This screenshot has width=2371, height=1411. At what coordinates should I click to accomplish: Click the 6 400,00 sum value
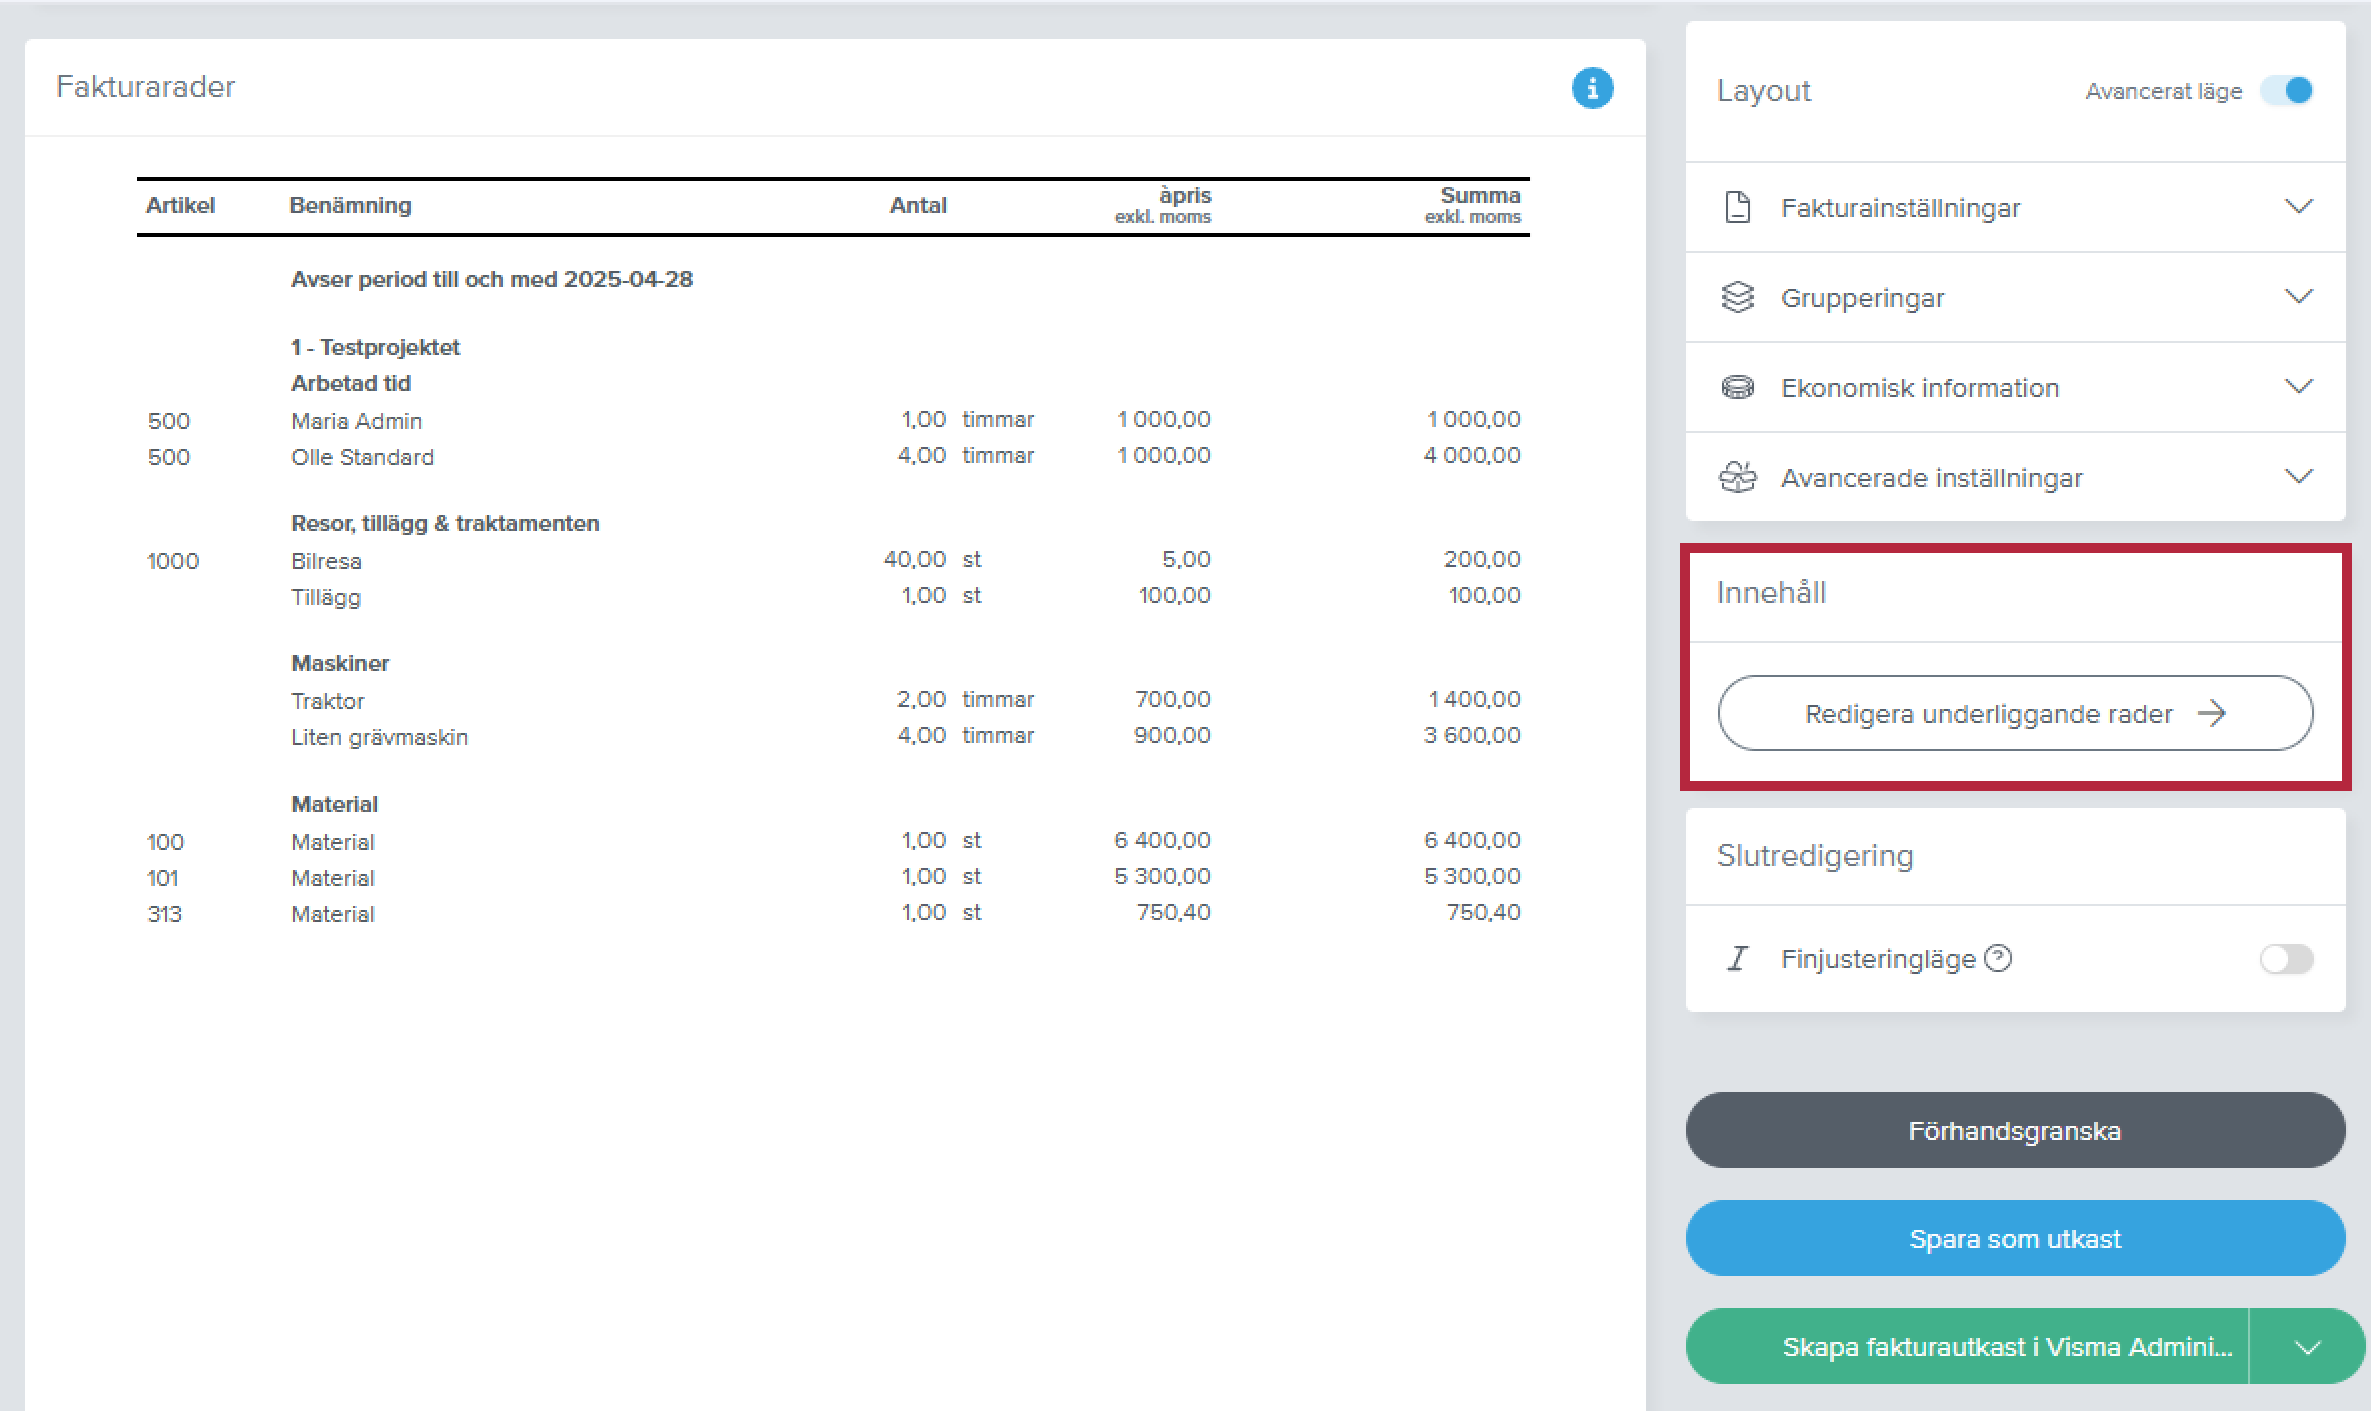pos(1472,840)
